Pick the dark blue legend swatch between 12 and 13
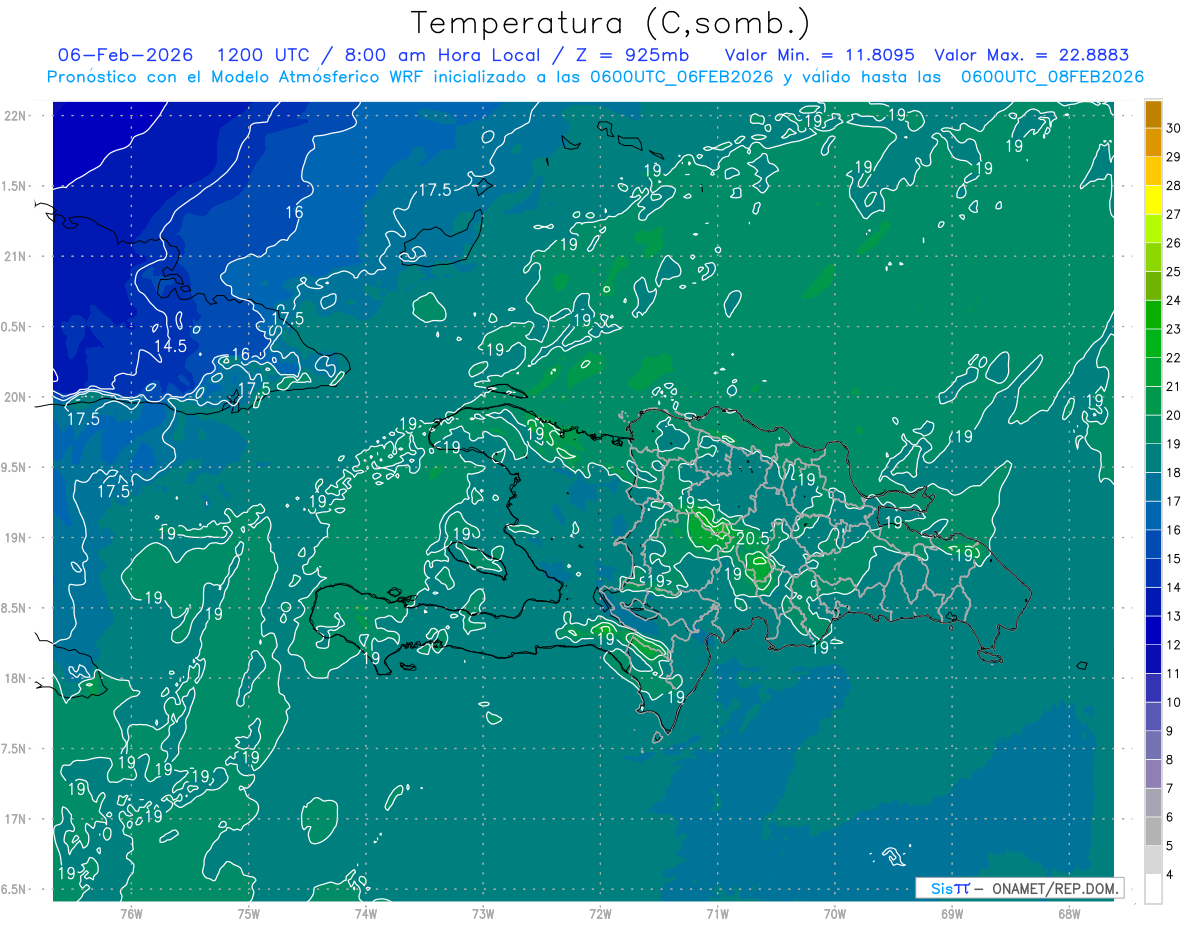The width and height of the screenshot is (1200, 927). coord(1153,631)
